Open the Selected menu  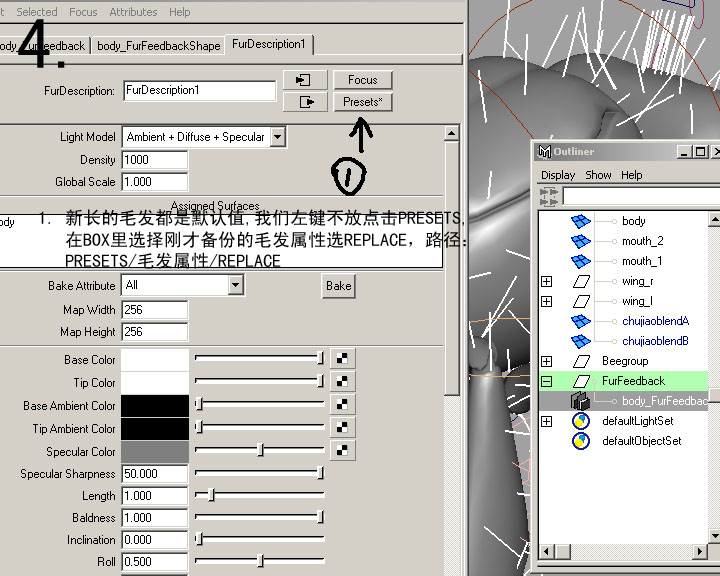pyautogui.click(x=37, y=12)
